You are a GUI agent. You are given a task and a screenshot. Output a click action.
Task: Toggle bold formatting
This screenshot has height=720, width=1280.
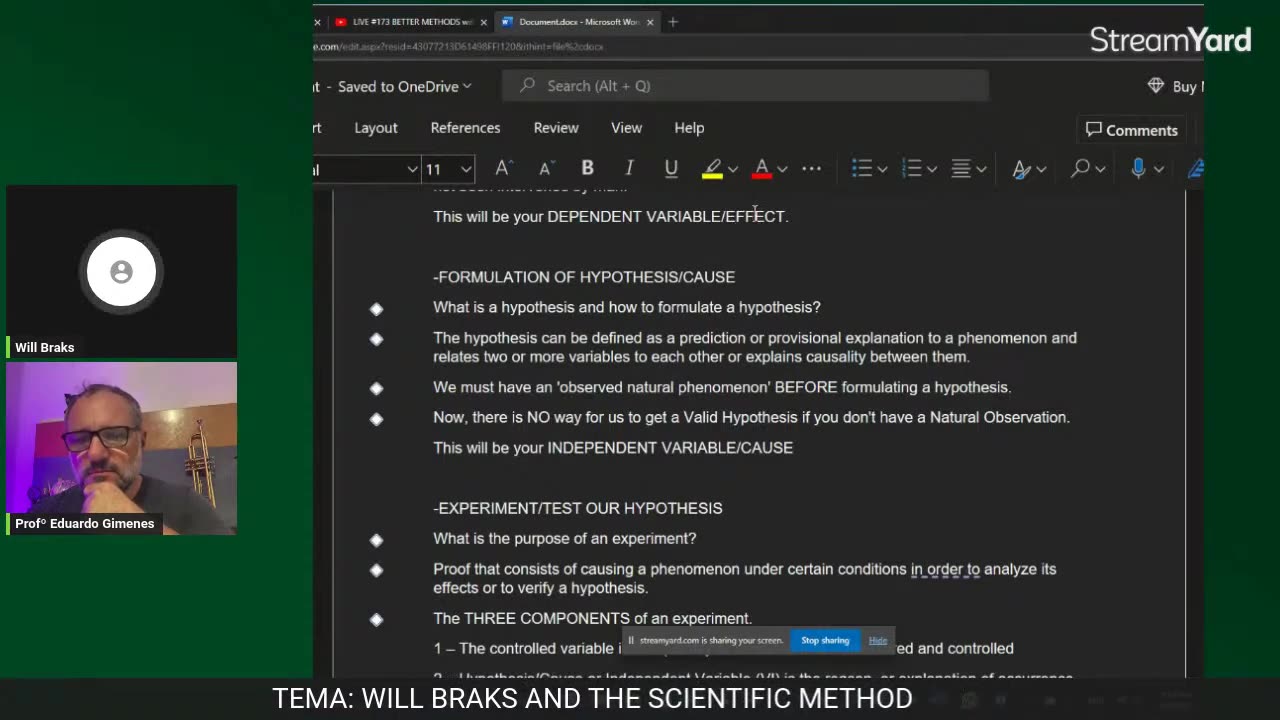[x=587, y=169]
